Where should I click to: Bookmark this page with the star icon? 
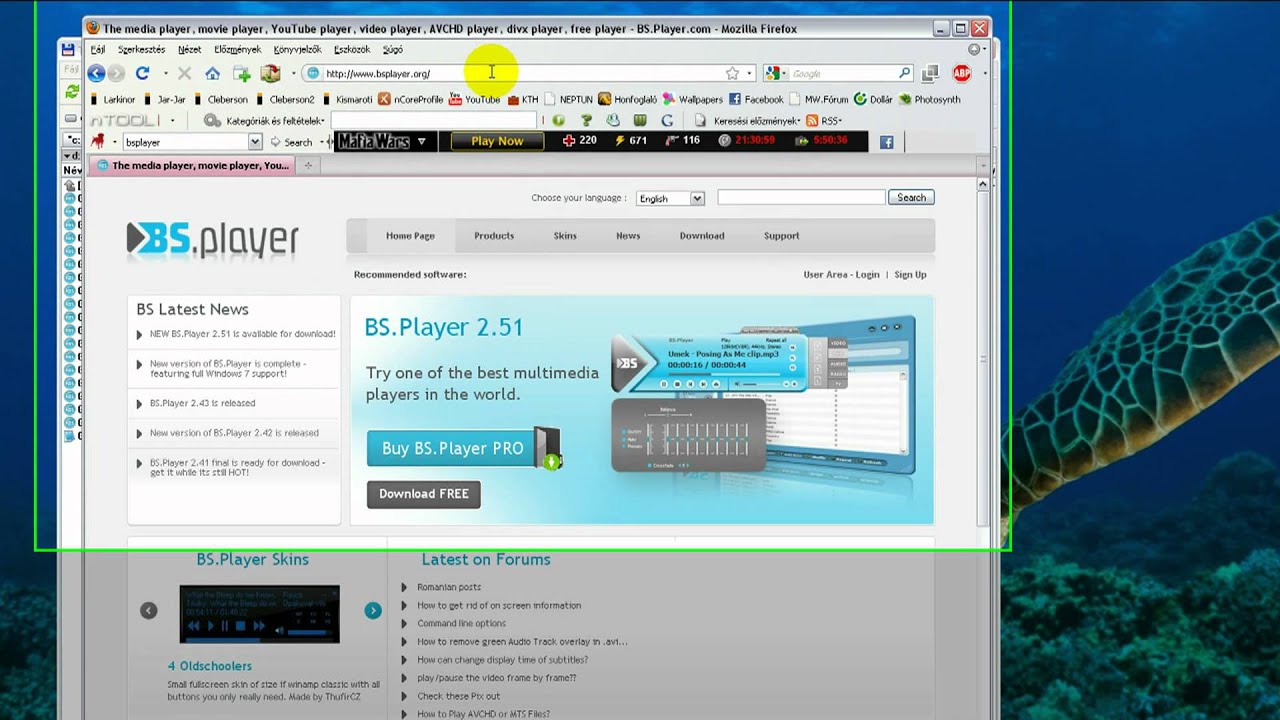point(732,73)
